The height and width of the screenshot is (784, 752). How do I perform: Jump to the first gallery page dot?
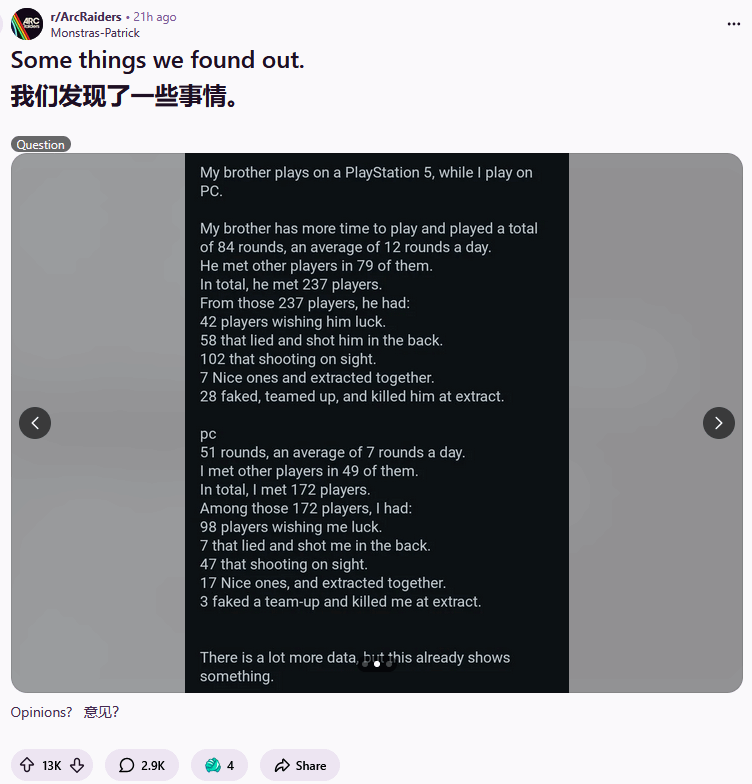point(364,664)
